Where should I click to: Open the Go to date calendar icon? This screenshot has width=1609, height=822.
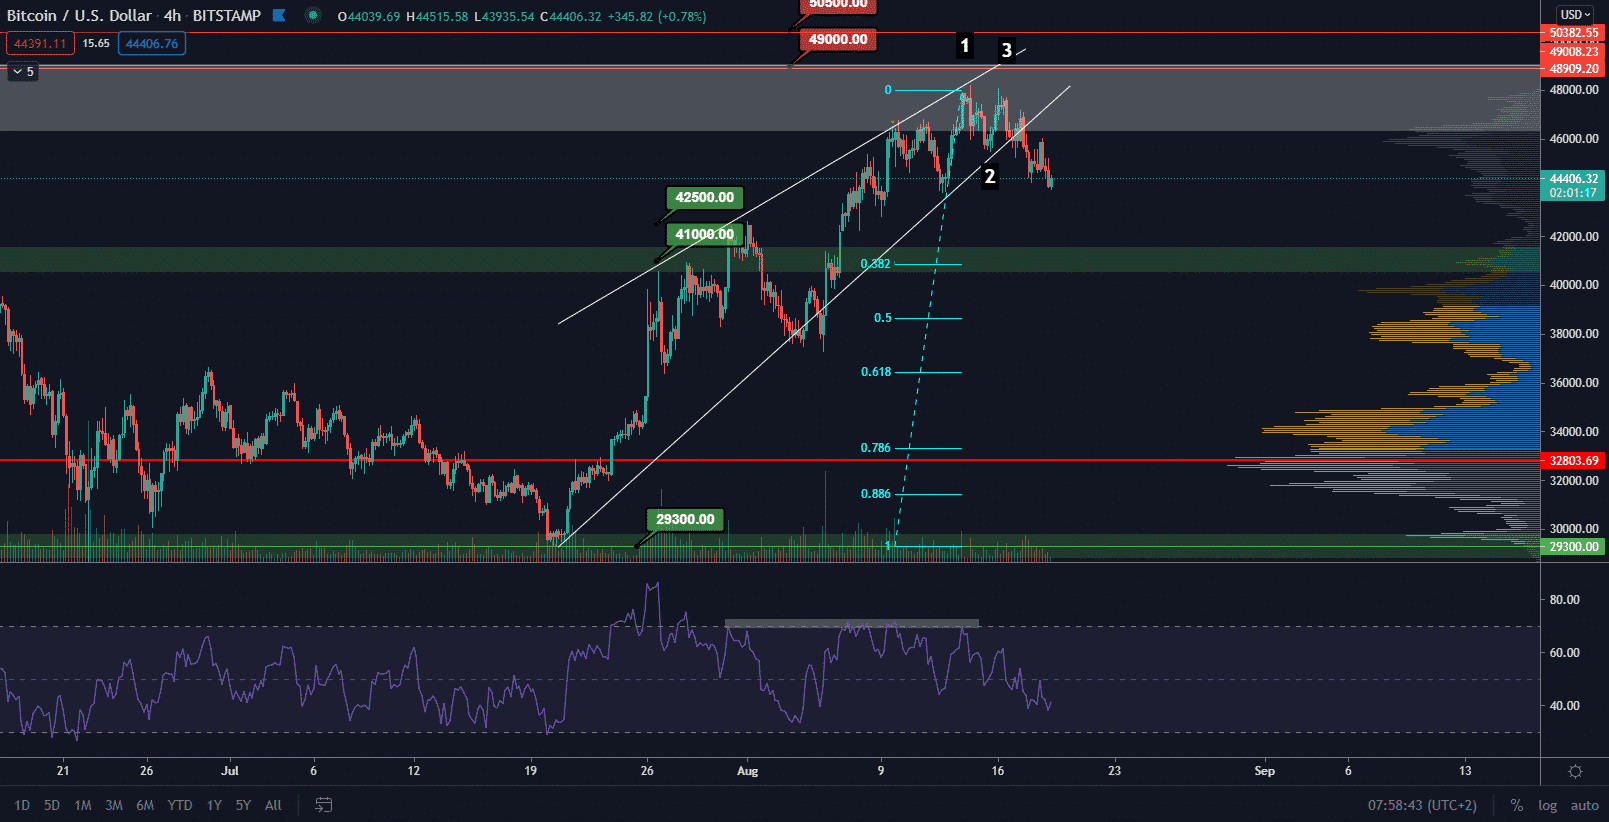tap(323, 805)
